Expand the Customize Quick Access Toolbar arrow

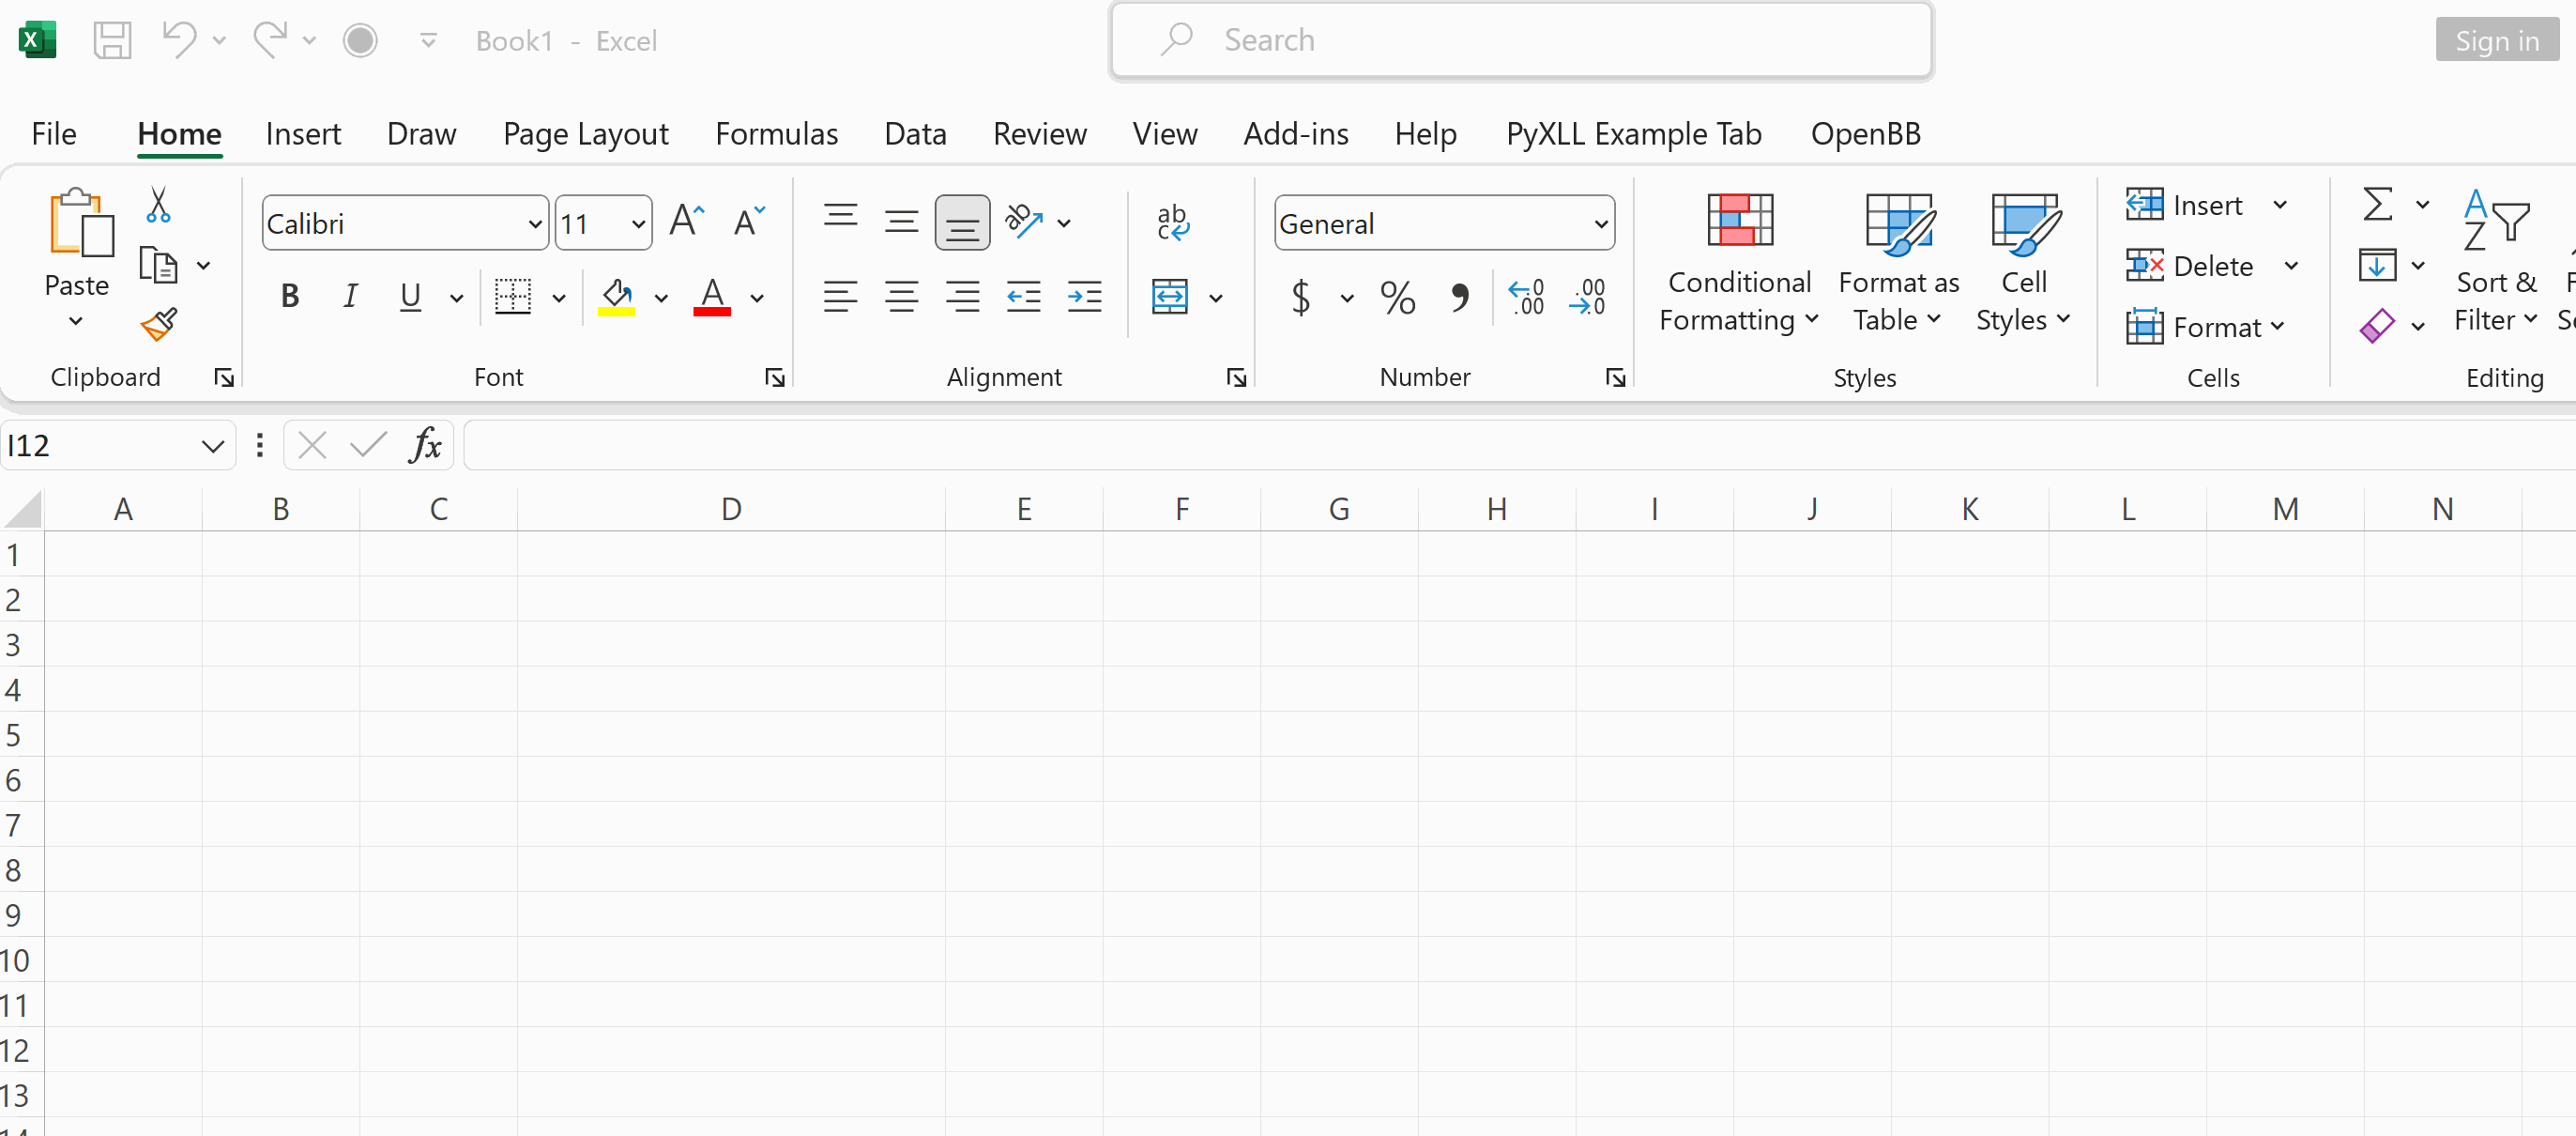428,41
